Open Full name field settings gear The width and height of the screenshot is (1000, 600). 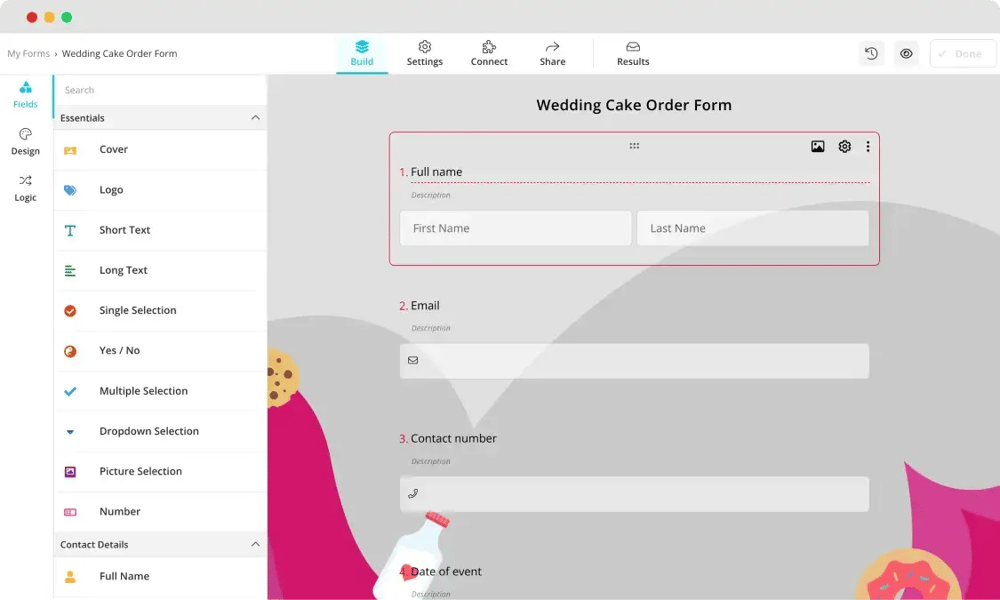[844, 147]
